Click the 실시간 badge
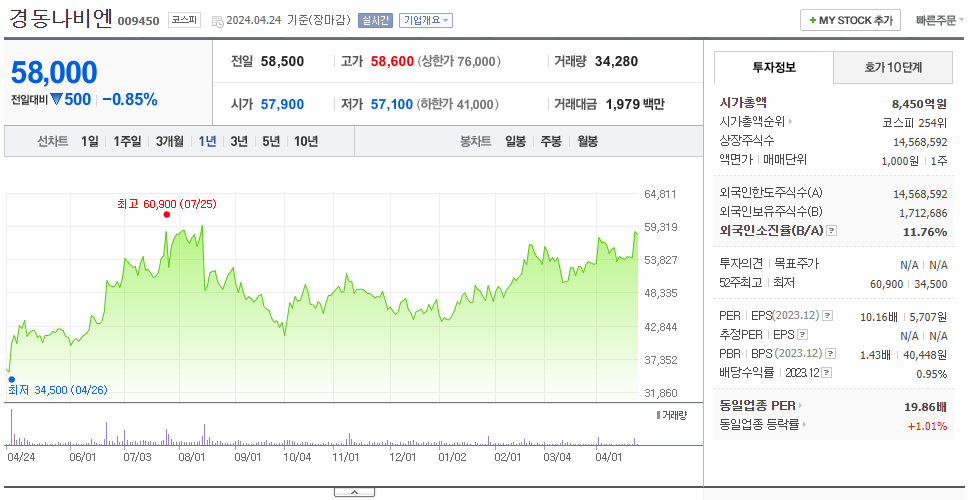968x500 pixels. click(375, 20)
